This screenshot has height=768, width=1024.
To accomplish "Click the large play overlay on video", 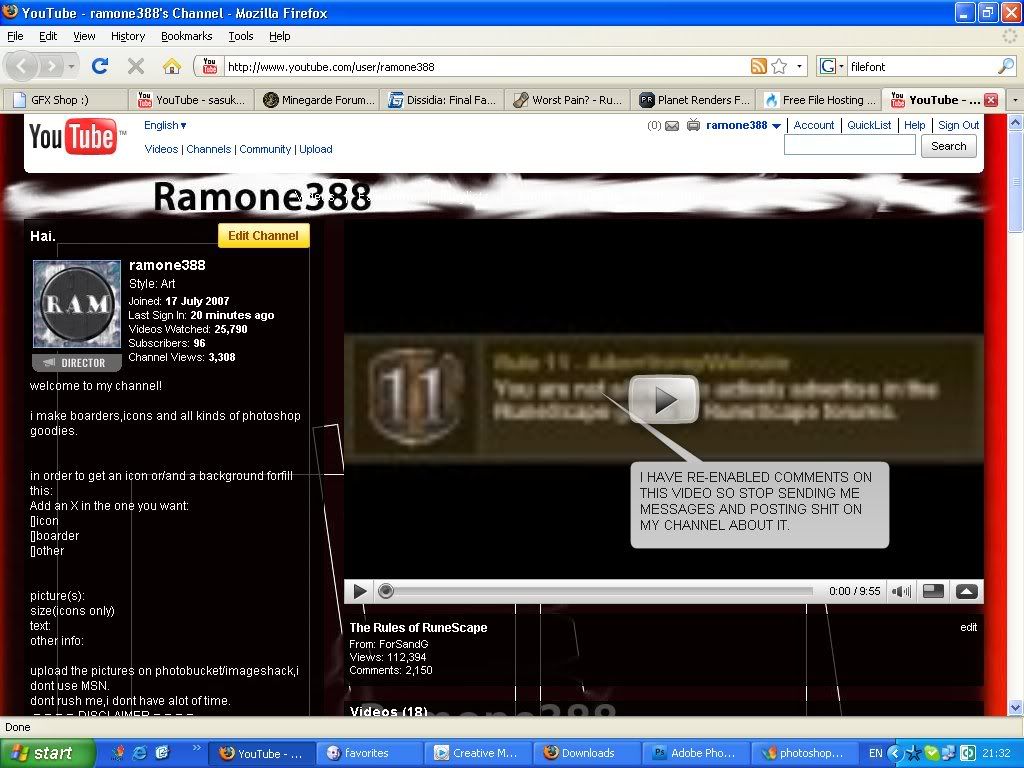I will tap(663, 400).
